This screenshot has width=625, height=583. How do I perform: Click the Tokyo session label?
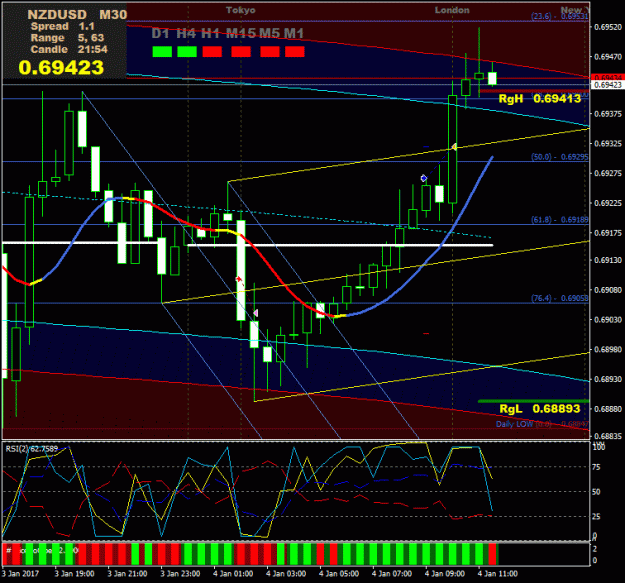click(241, 10)
